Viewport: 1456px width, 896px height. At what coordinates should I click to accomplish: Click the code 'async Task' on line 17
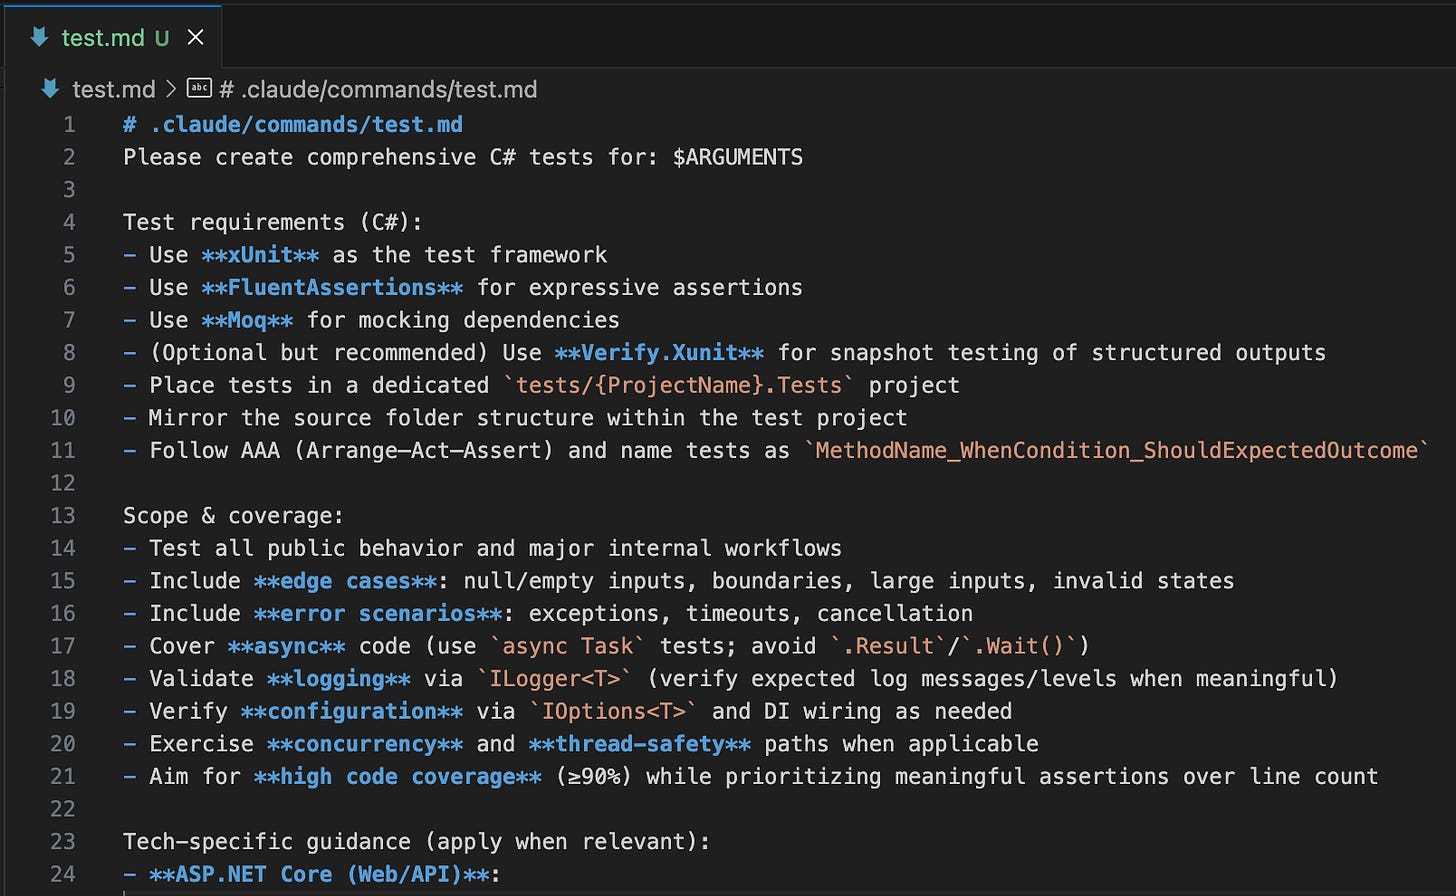click(568, 646)
